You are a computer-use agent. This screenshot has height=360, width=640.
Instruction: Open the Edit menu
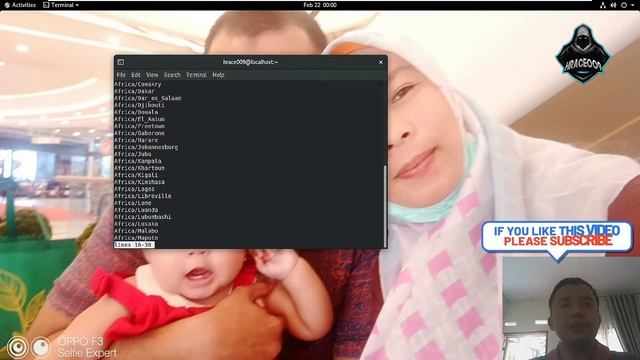tap(136, 75)
